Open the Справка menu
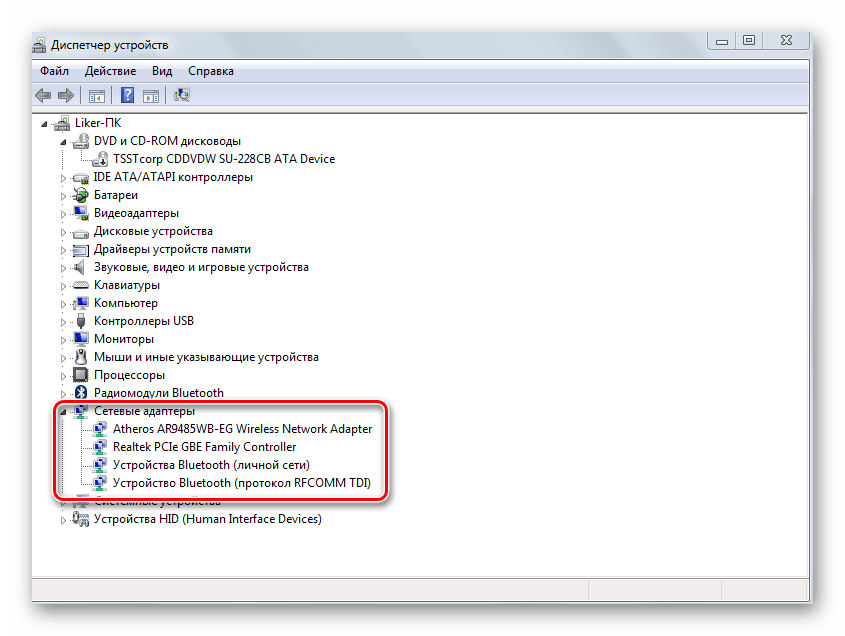Viewport: 845px width, 636px height. click(211, 71)
